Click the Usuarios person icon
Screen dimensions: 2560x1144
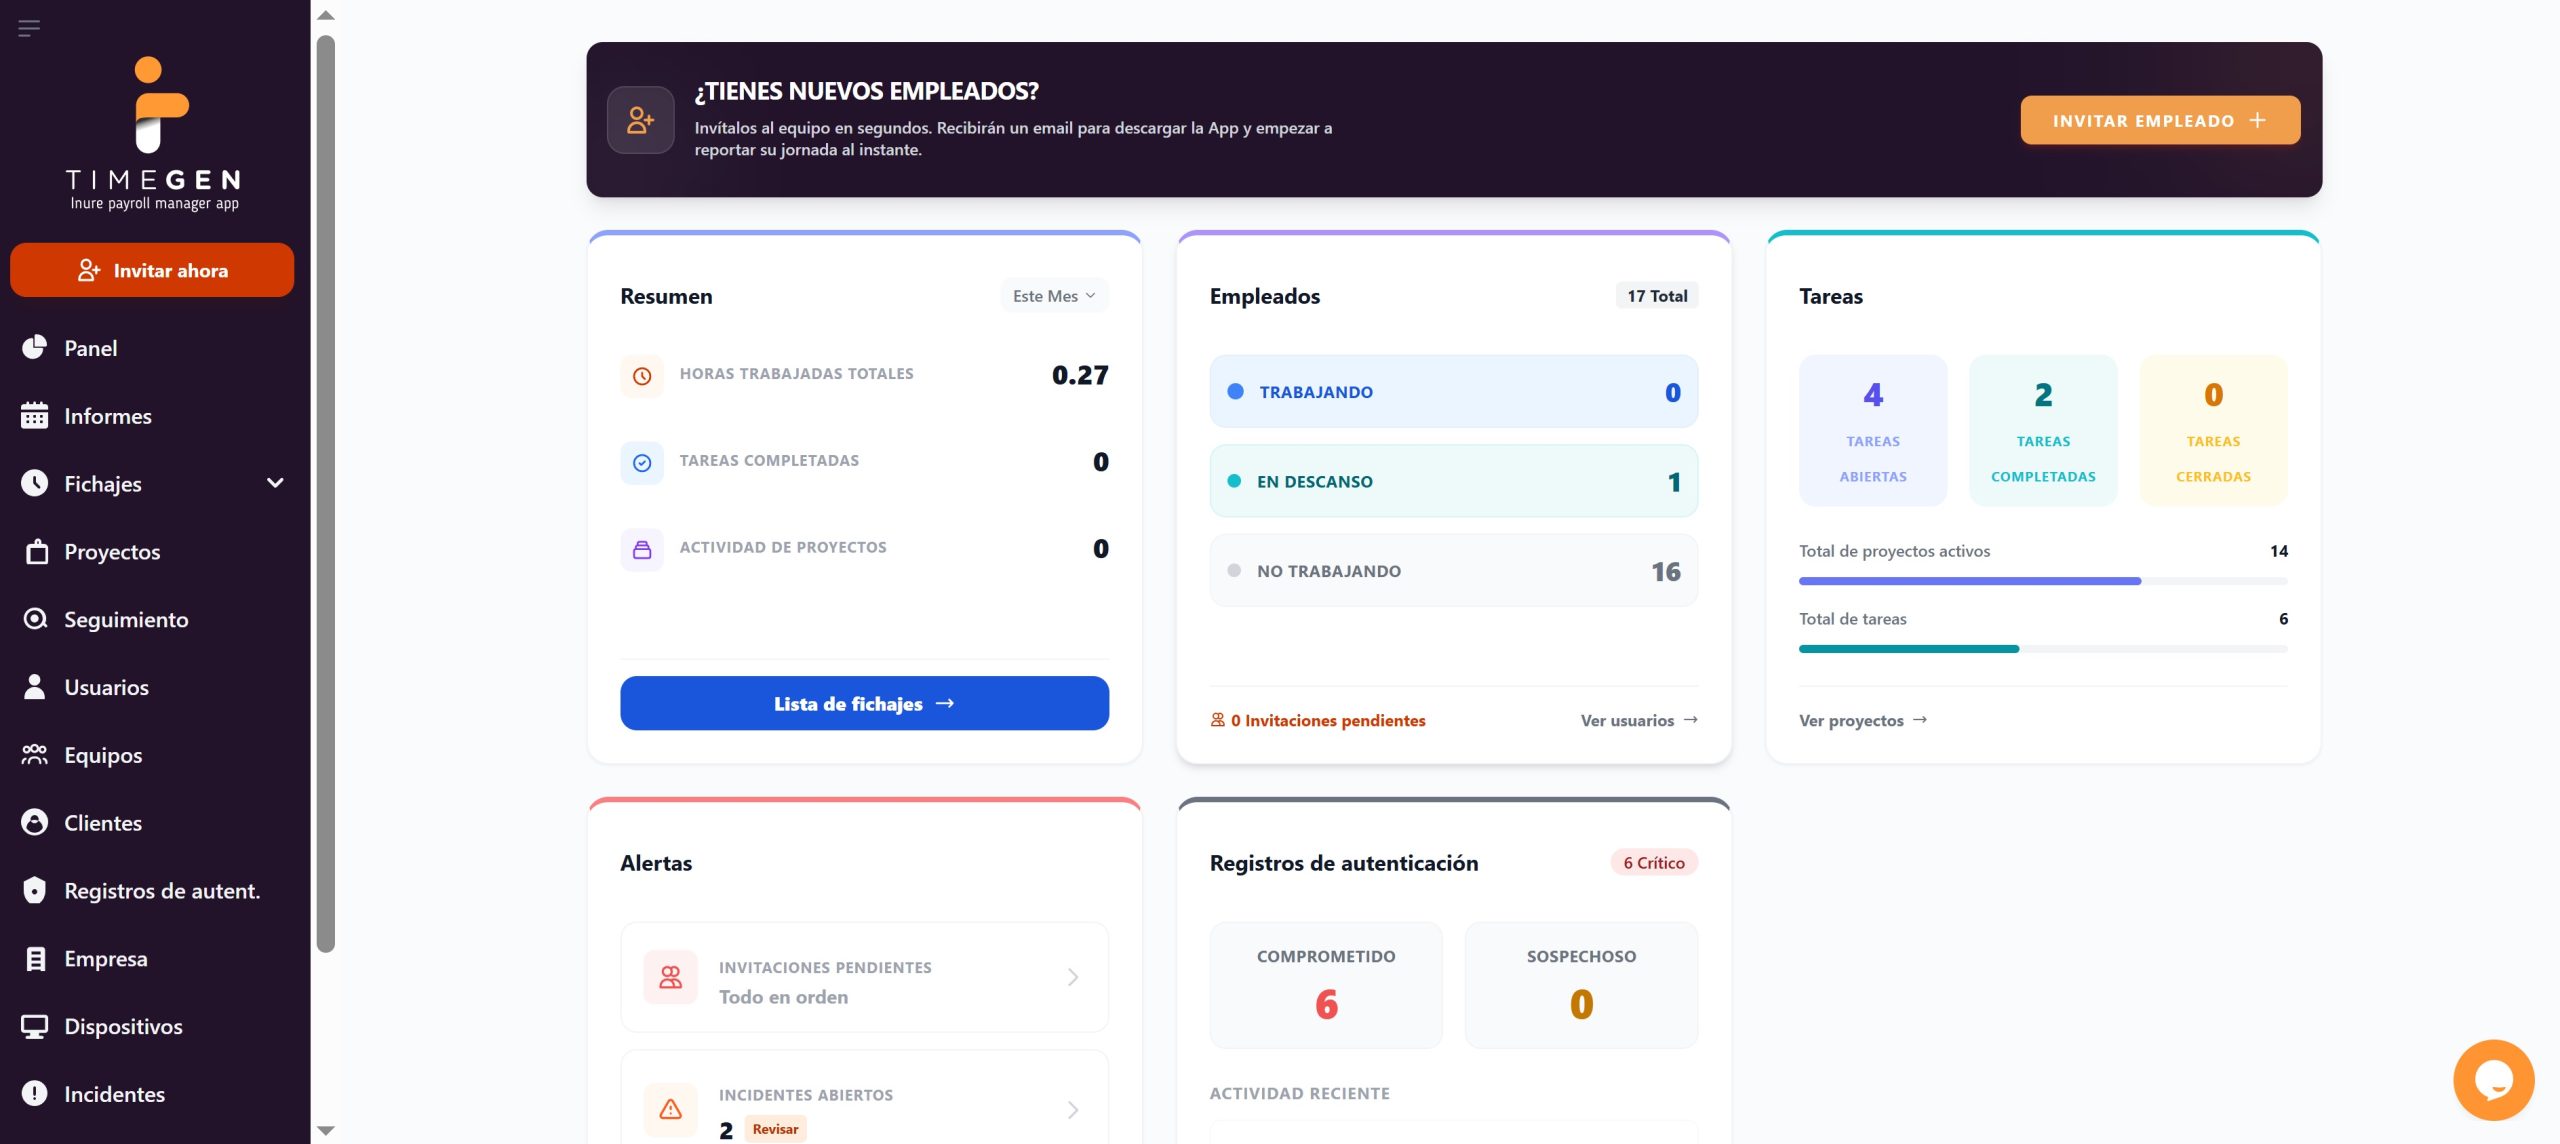(35, 686)
